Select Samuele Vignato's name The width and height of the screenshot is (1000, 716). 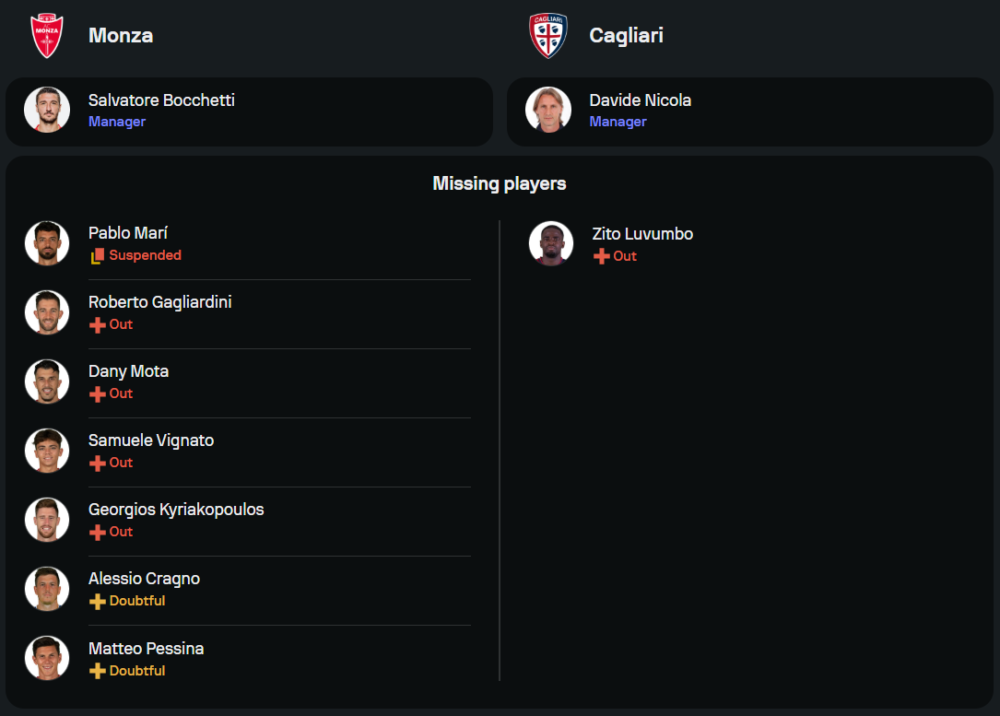coord(151,440)
